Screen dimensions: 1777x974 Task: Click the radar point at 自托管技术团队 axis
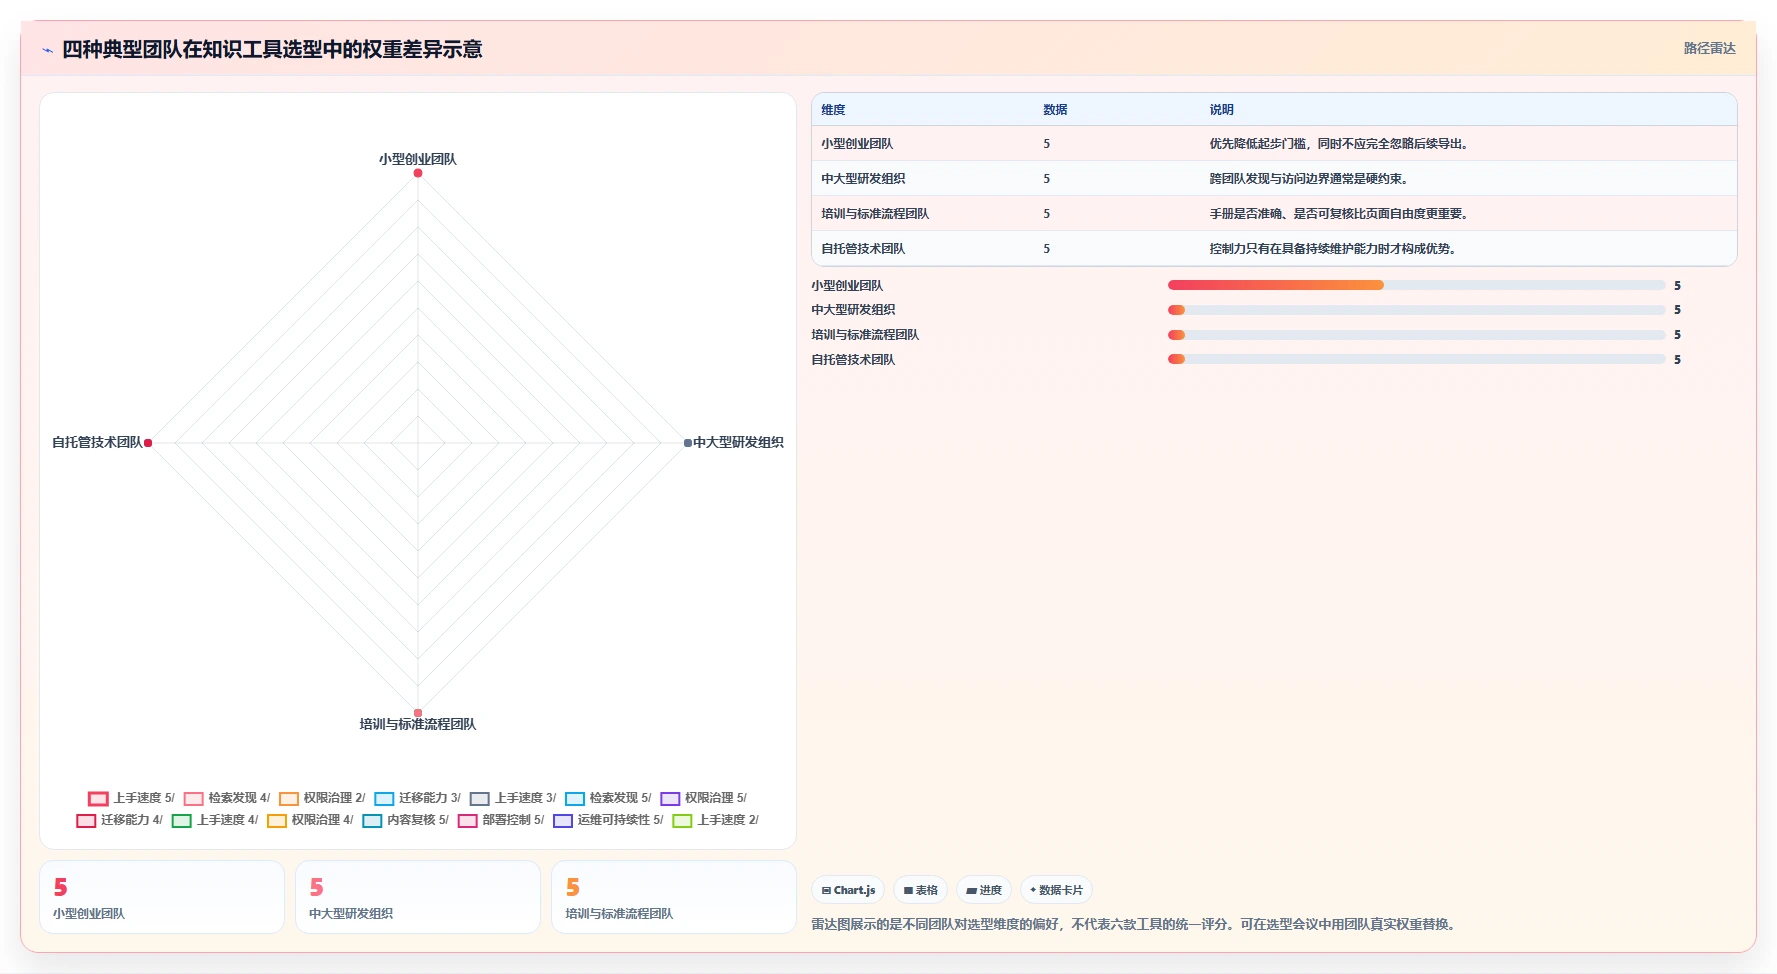[x=148, y=443]
